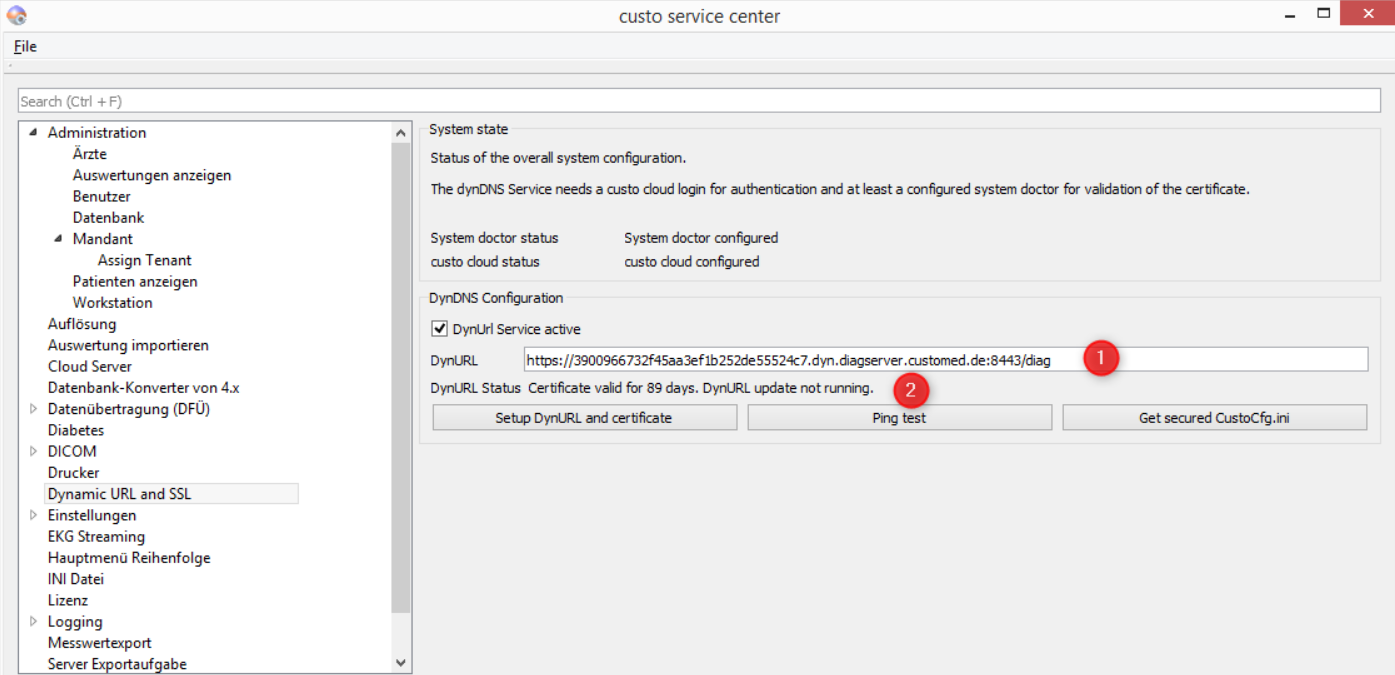Open Auswertung importieren tree item
The image size is (1395, 675).
(x=128, y=345)
